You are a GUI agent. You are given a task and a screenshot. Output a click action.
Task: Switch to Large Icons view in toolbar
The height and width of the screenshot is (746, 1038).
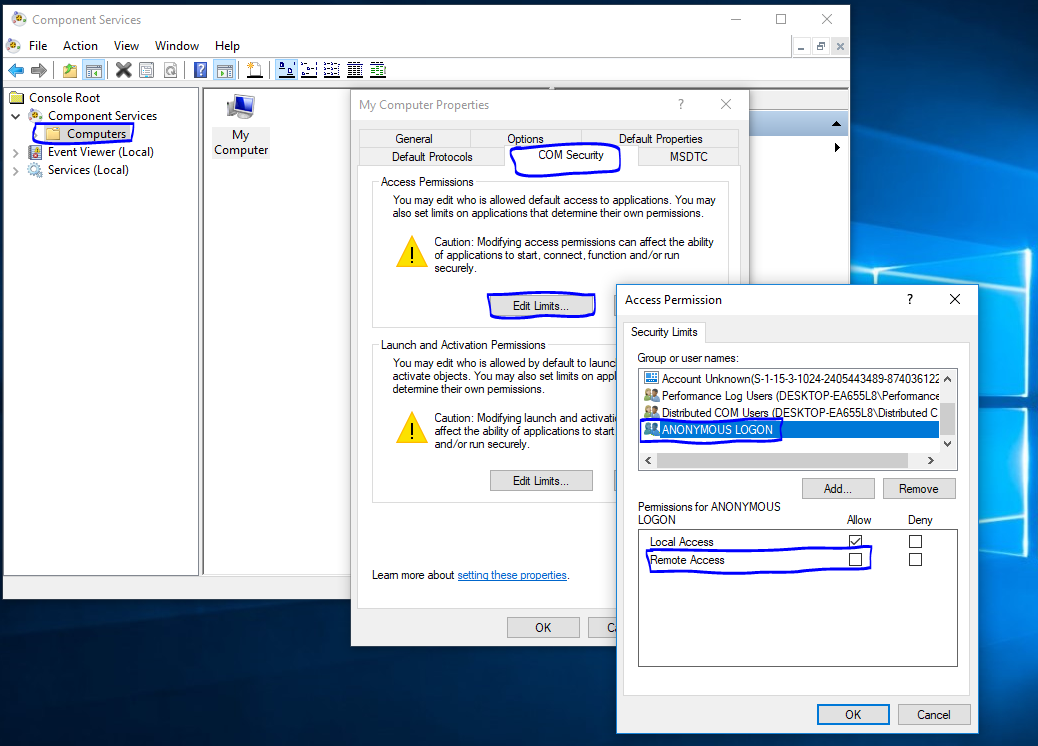pos(286,70)
